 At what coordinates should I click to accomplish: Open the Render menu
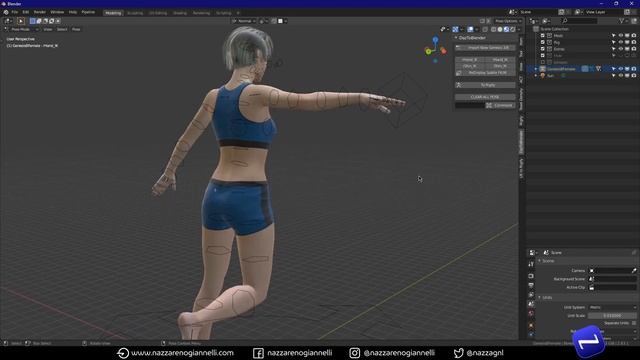click(x=40, y=12)
